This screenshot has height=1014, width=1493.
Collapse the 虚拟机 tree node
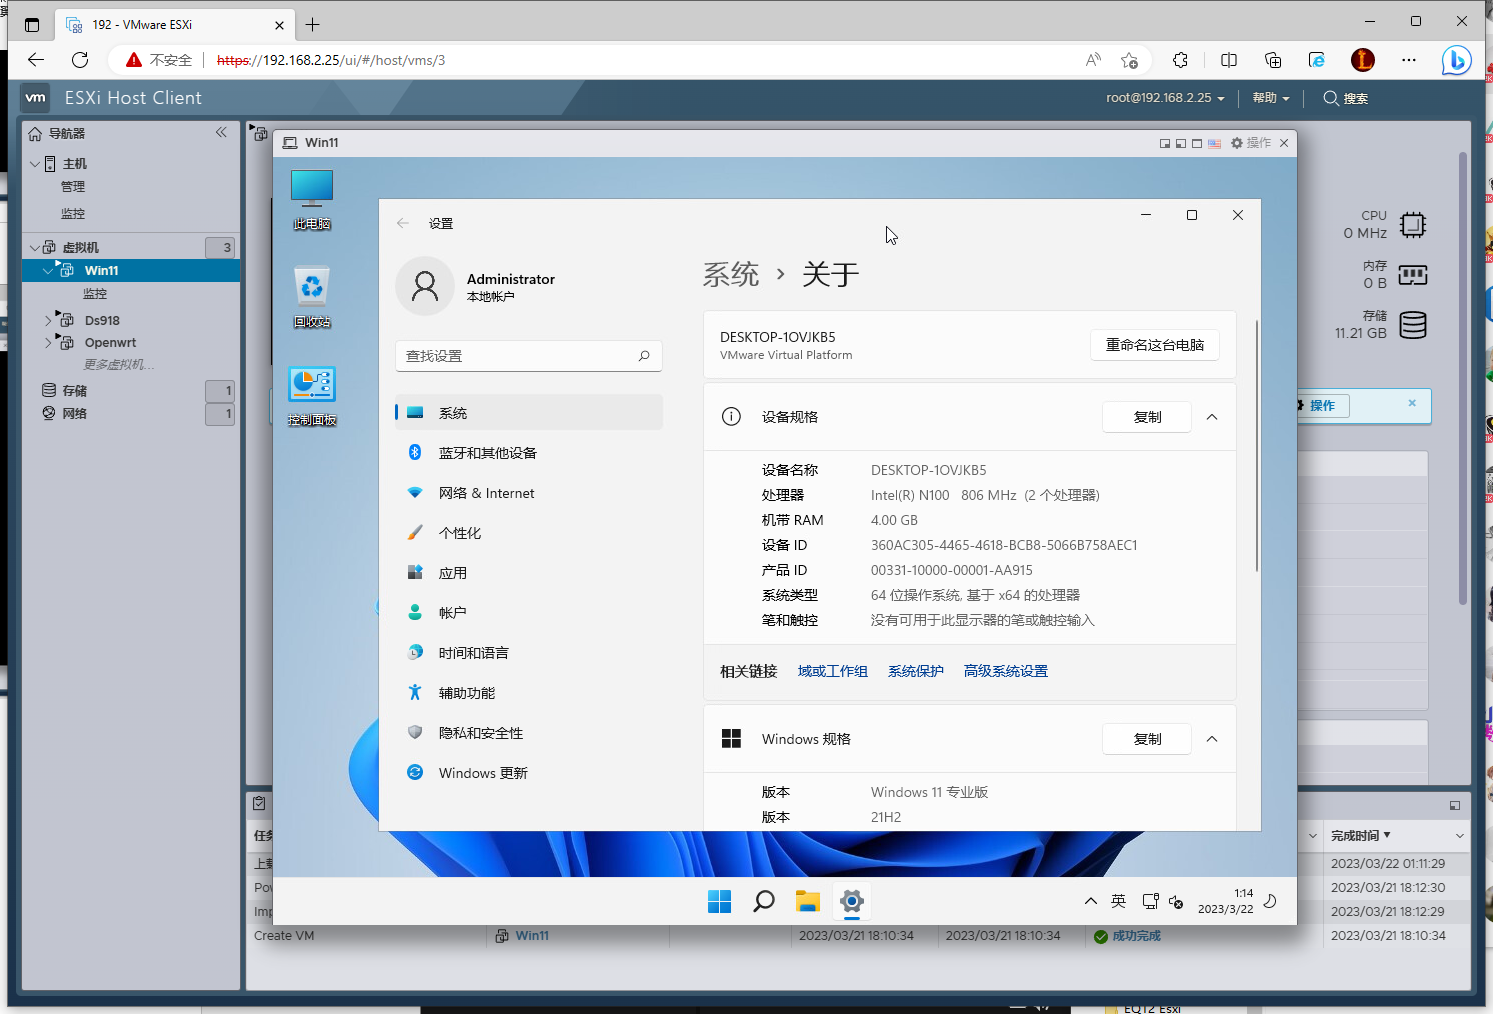tap(35, 248)
